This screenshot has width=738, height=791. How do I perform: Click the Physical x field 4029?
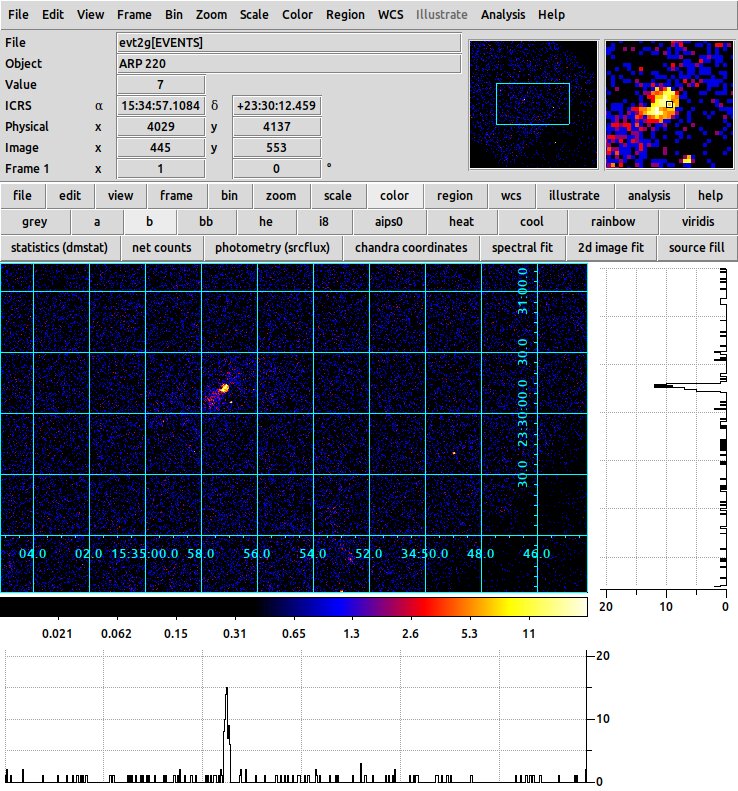[x=161, y=127]
